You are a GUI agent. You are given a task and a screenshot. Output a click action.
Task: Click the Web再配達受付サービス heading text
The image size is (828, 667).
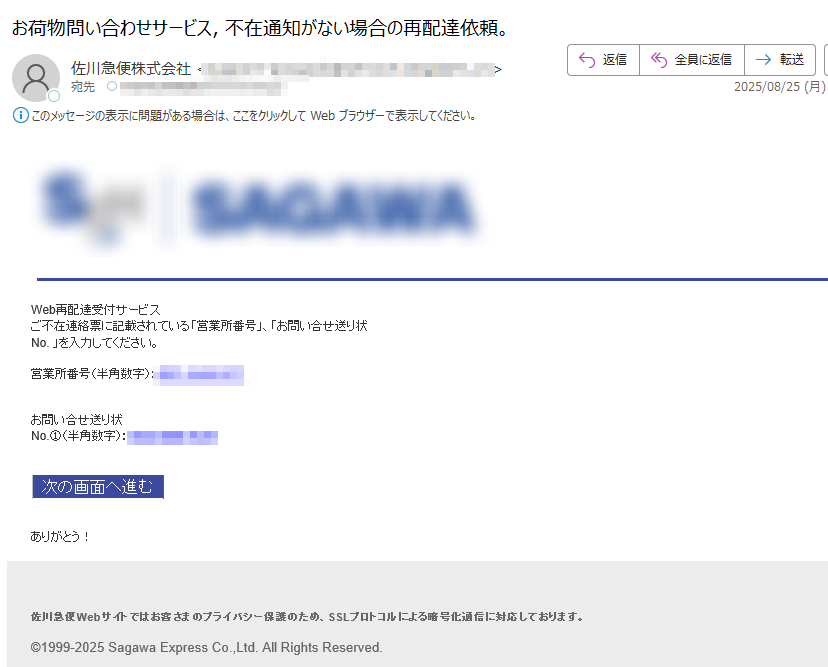(96, 309)
